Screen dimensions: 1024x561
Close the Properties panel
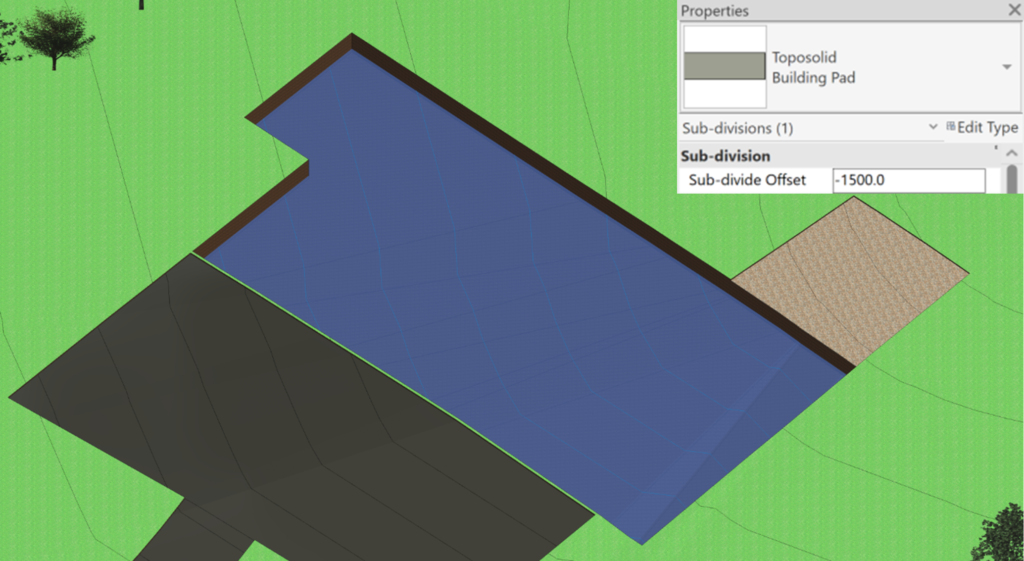click(1012, 10)
